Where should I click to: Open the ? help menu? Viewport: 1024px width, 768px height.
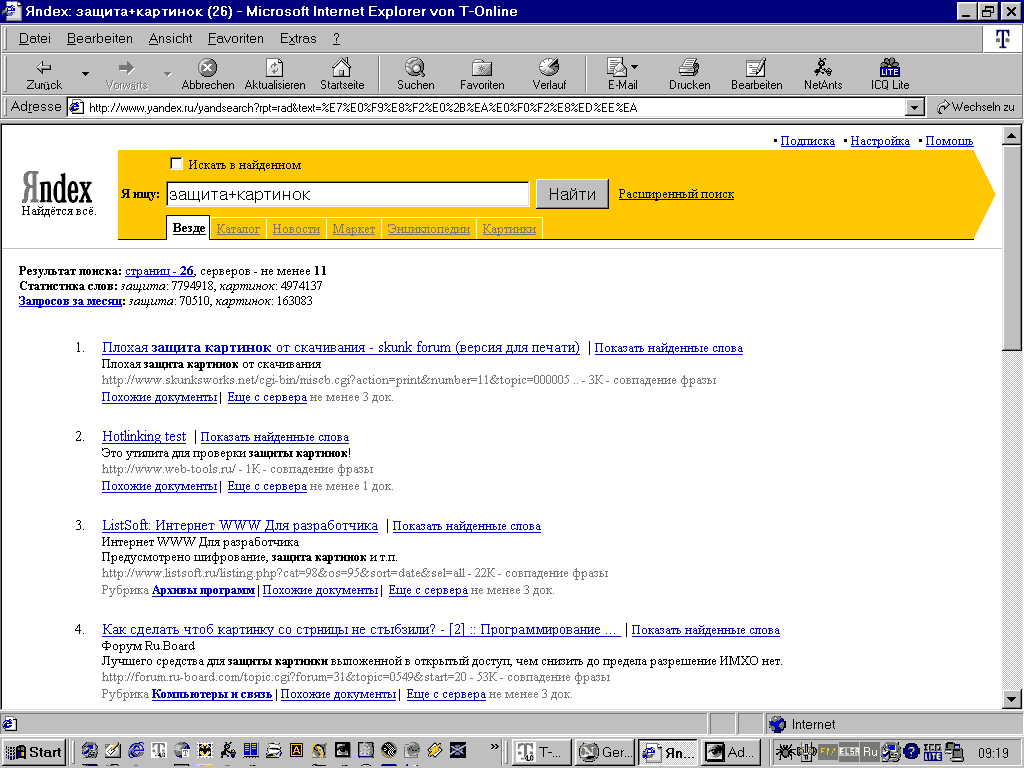pos(336,39)
